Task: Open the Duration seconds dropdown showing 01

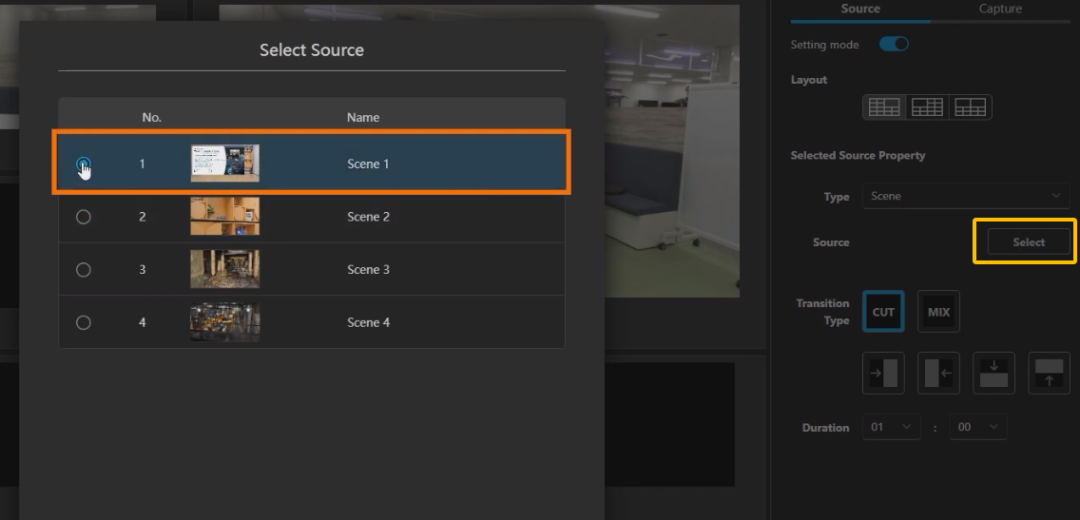Action: click(891, 427)
